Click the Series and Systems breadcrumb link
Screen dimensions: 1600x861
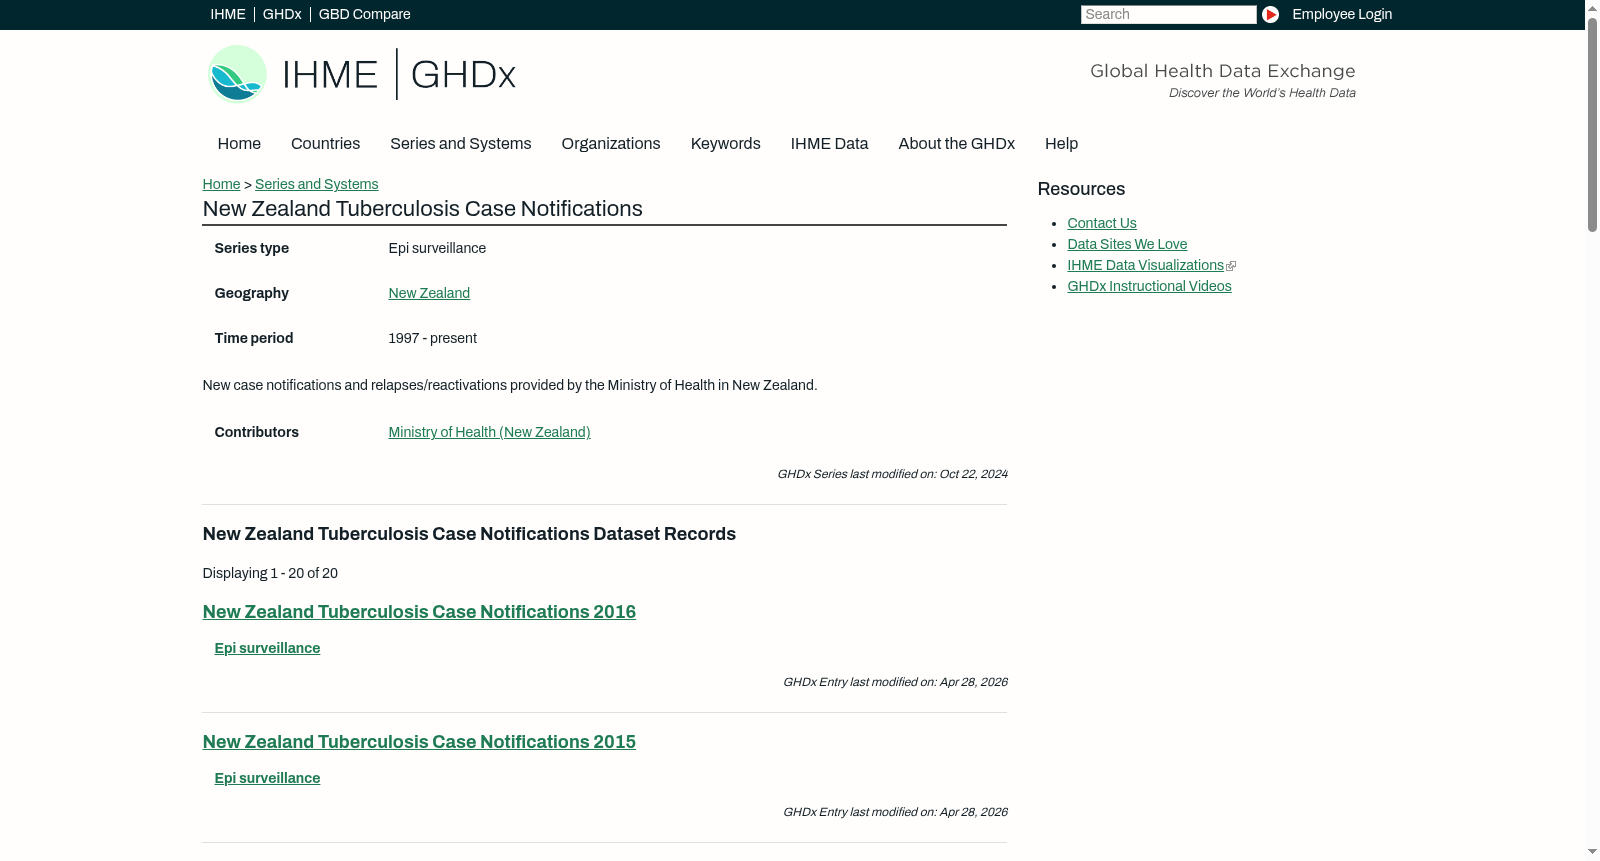tap(316, 184)
